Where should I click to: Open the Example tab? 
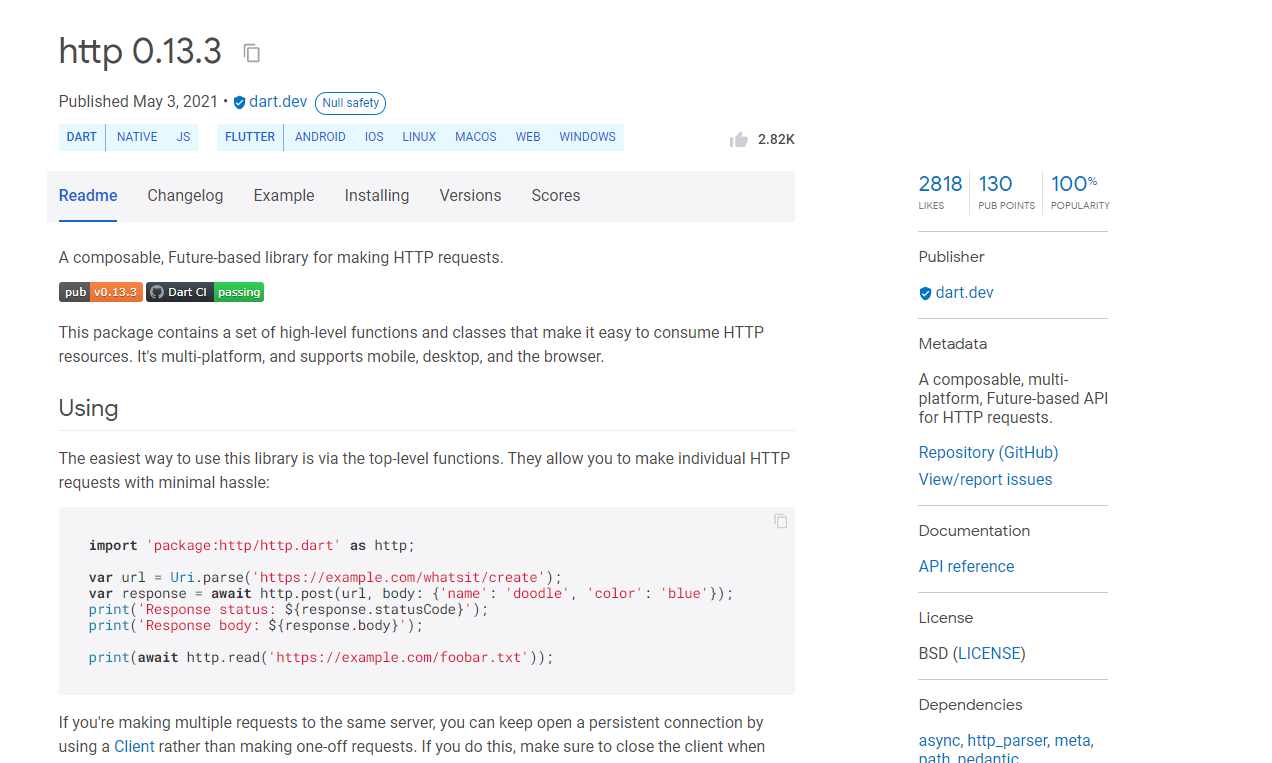pos(284,196)
